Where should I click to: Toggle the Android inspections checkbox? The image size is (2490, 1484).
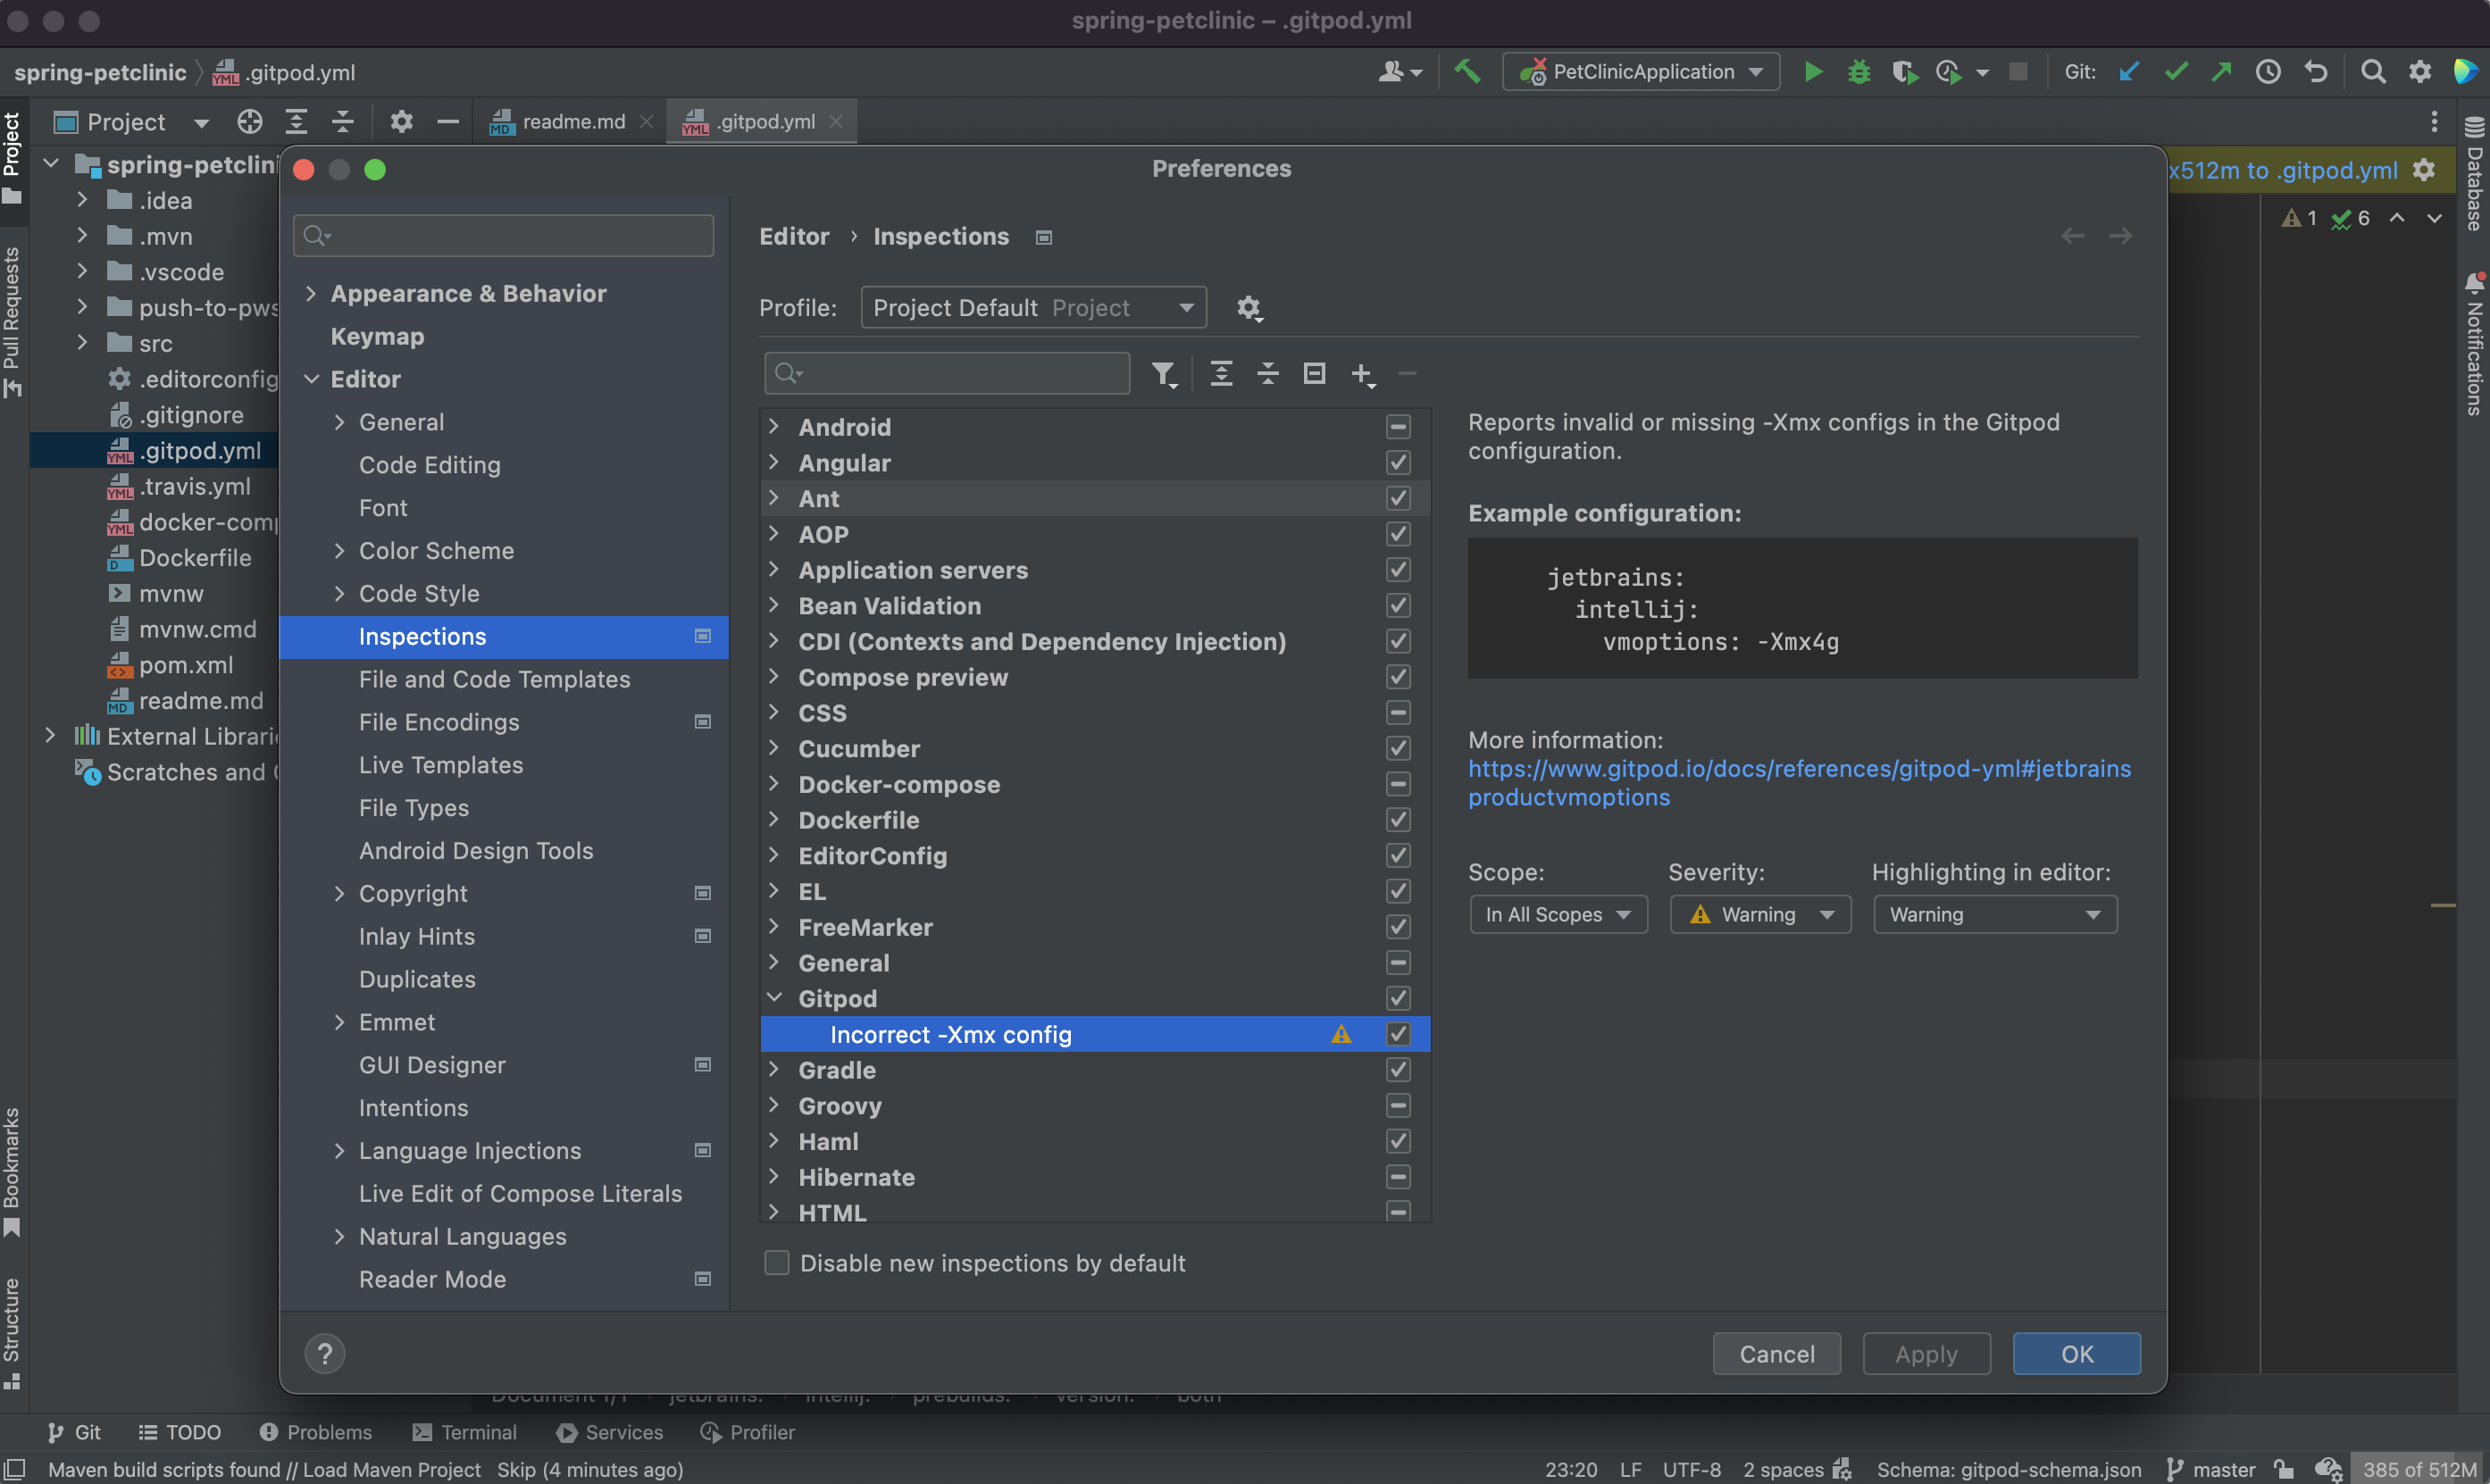tap(1398, 427)
